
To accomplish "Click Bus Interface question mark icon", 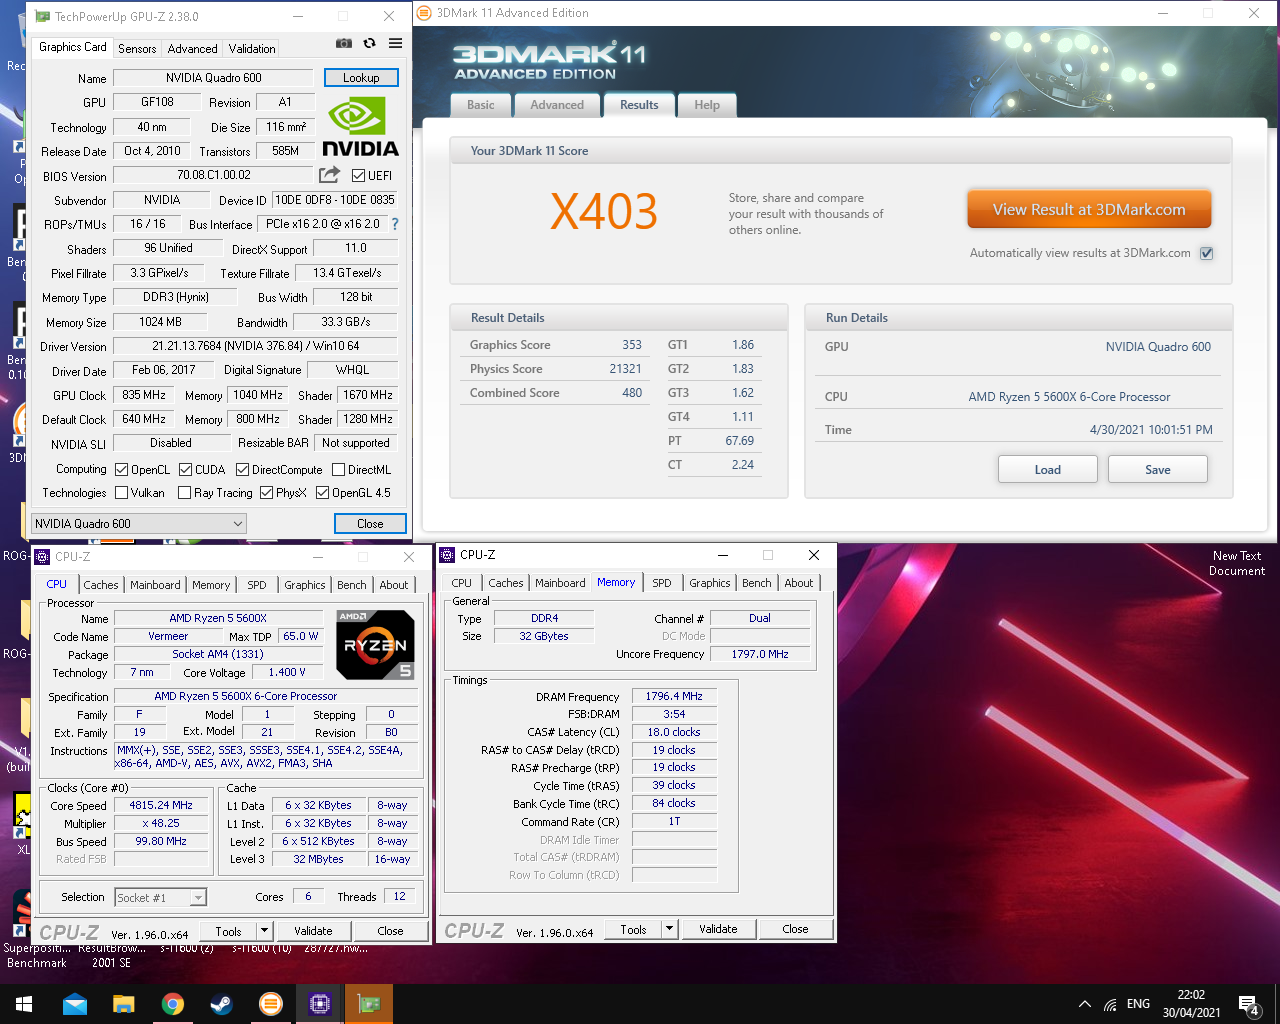I will [x=394, y=224].
